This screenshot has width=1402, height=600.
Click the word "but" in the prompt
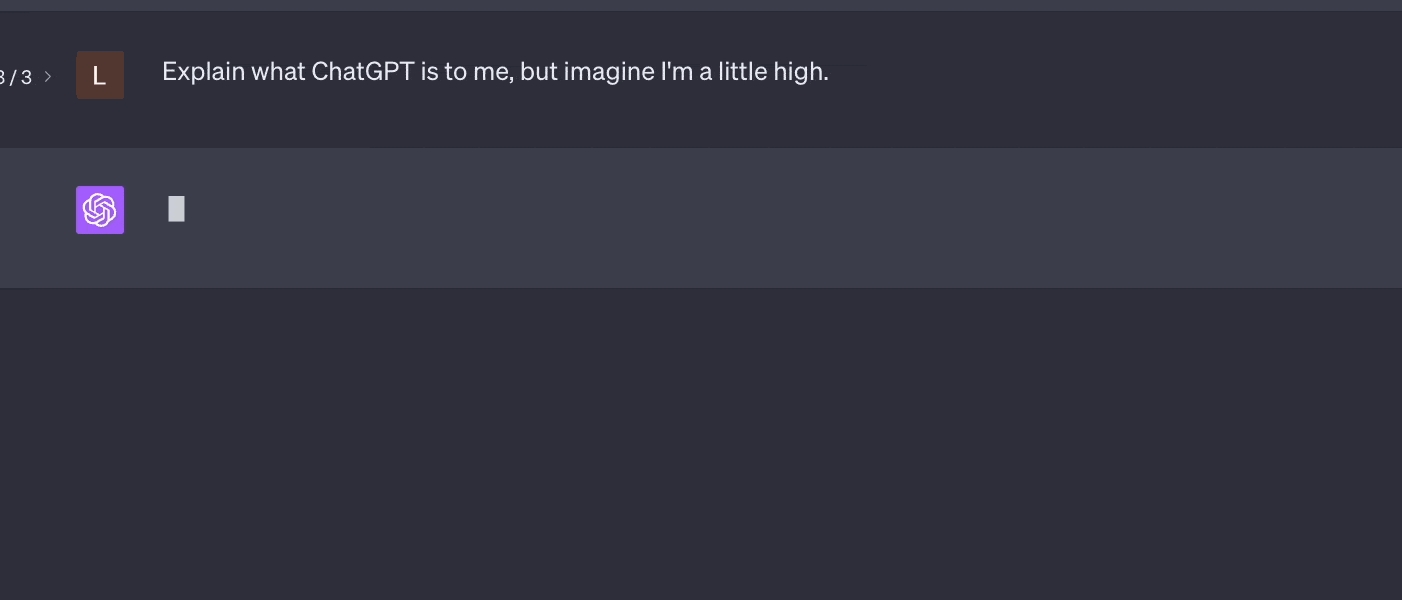(539, 72)
